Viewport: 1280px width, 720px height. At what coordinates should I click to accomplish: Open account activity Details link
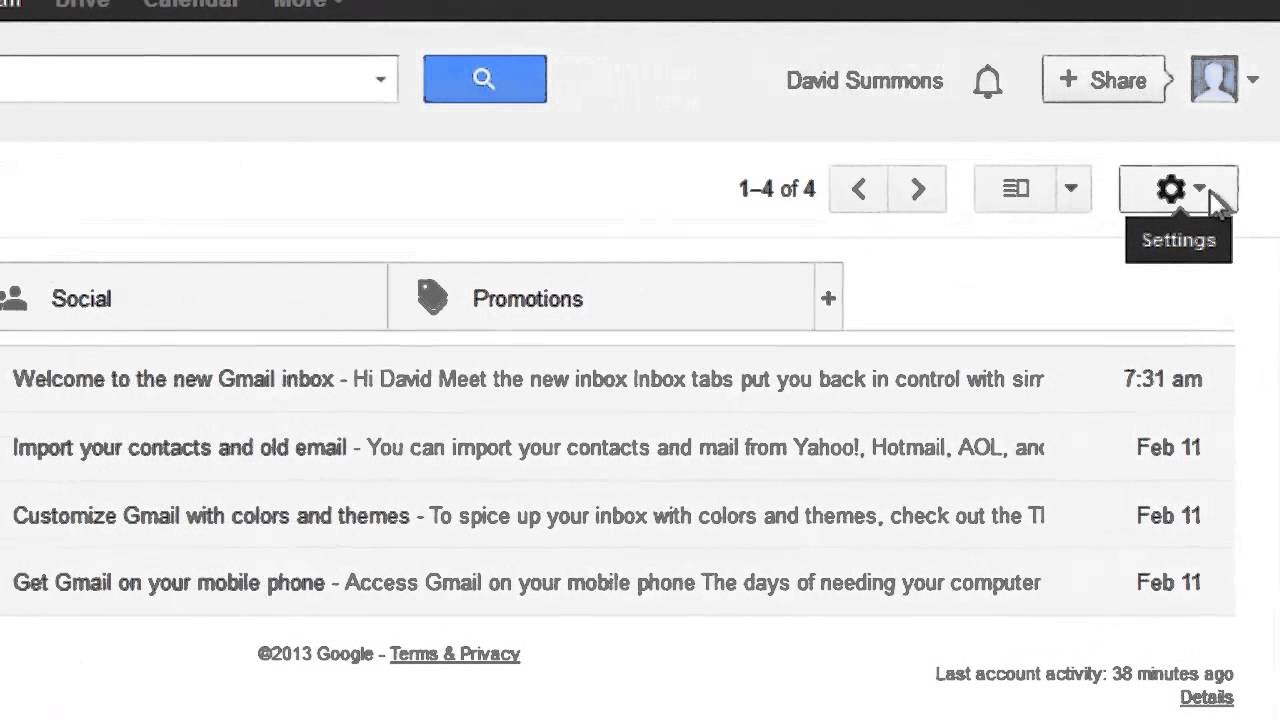[1206, 697]
